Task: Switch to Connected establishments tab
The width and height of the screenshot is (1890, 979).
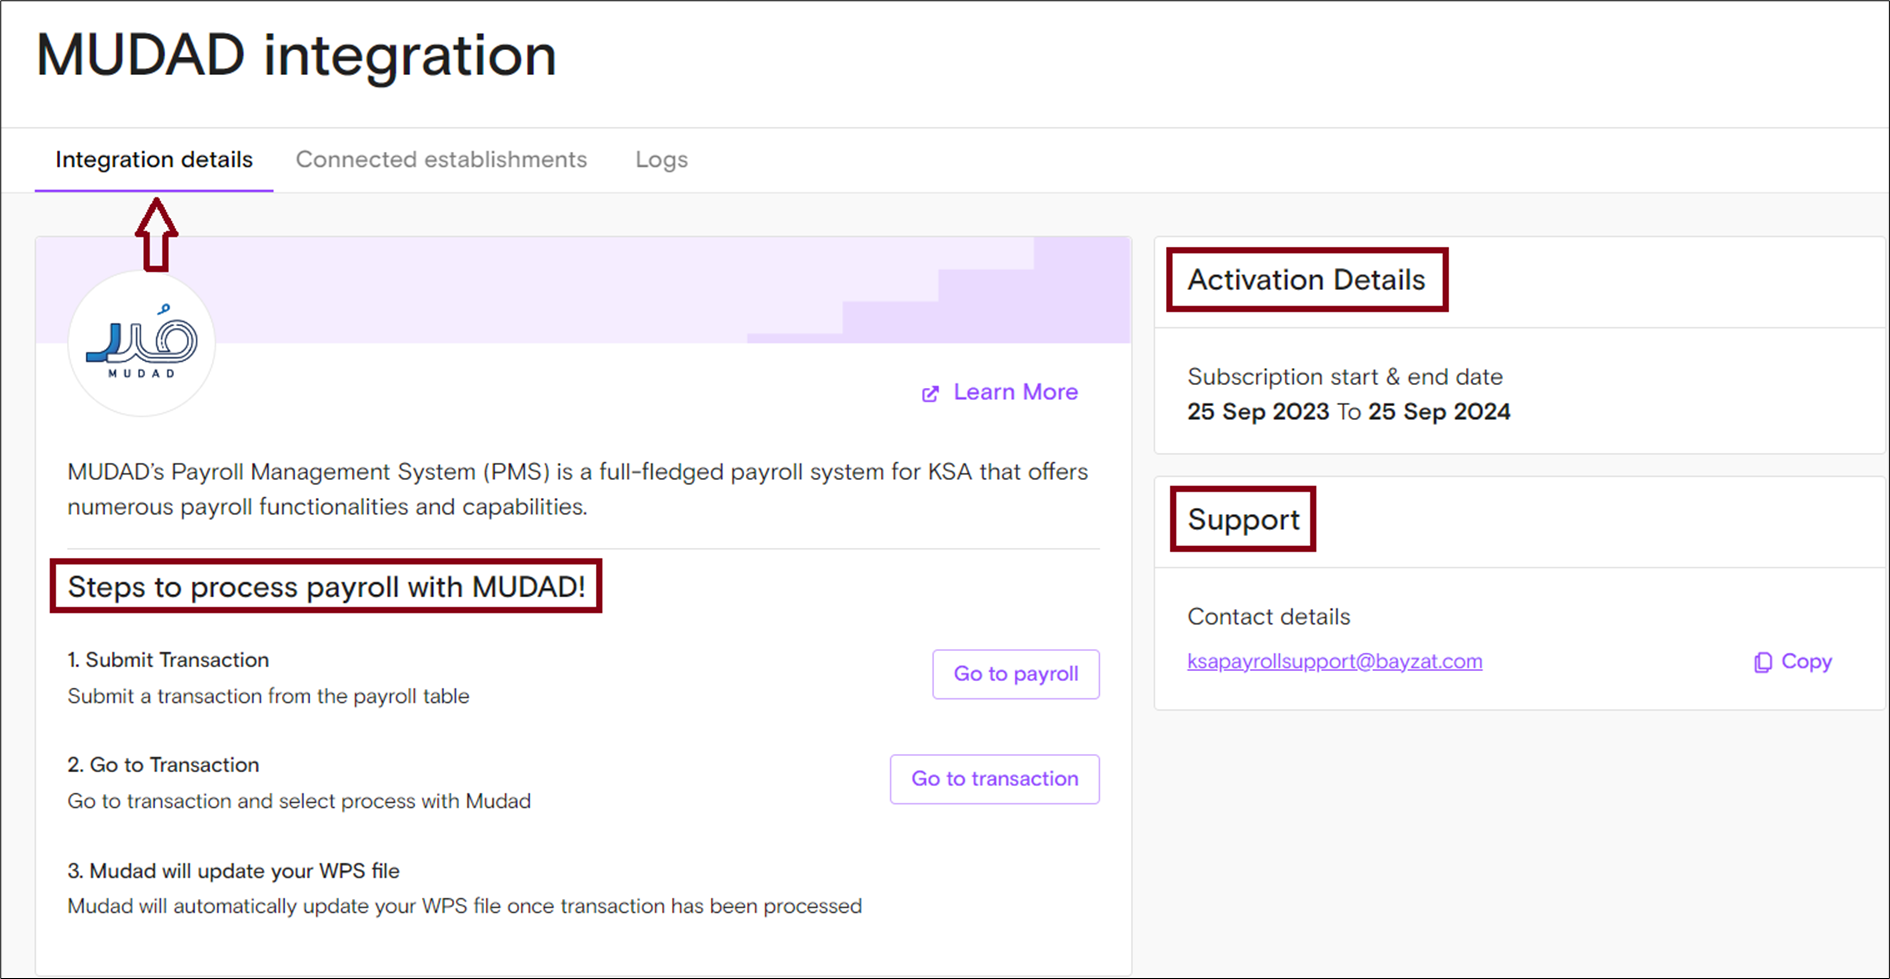Action: [441, 160]
